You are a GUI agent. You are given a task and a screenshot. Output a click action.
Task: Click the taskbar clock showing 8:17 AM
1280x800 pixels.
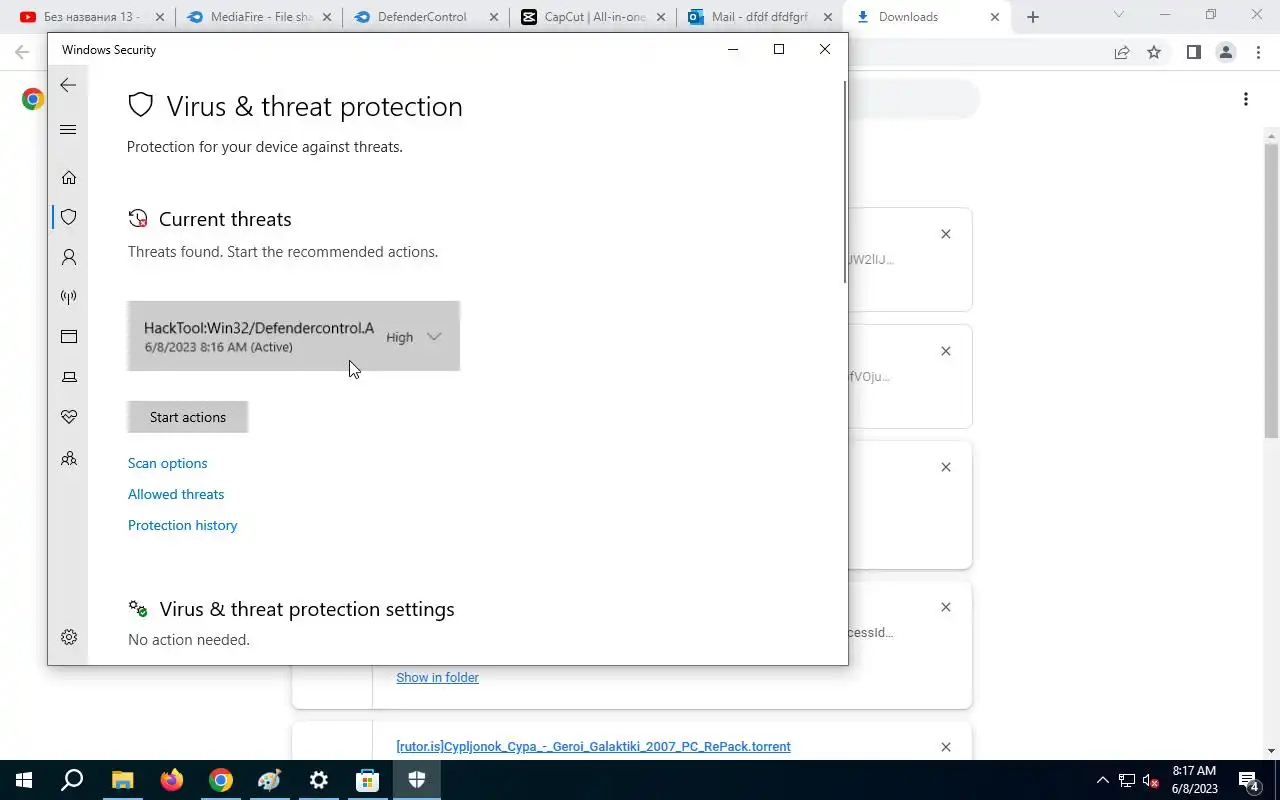1194,780
